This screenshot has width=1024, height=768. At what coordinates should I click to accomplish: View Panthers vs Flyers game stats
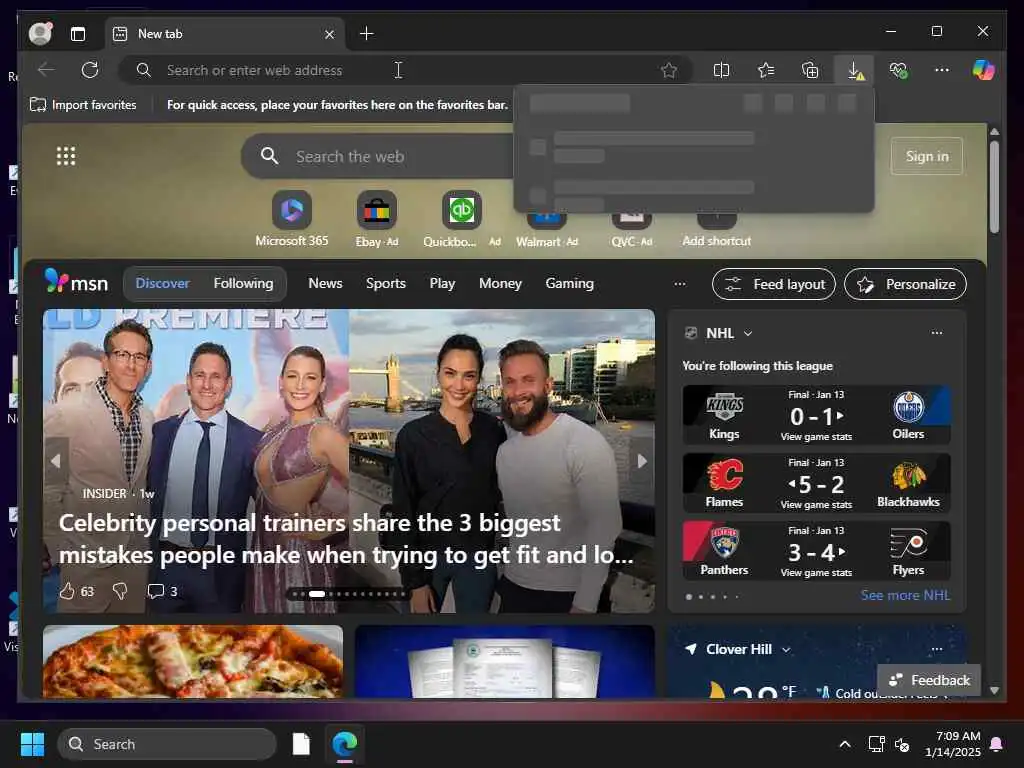point(816,572)
